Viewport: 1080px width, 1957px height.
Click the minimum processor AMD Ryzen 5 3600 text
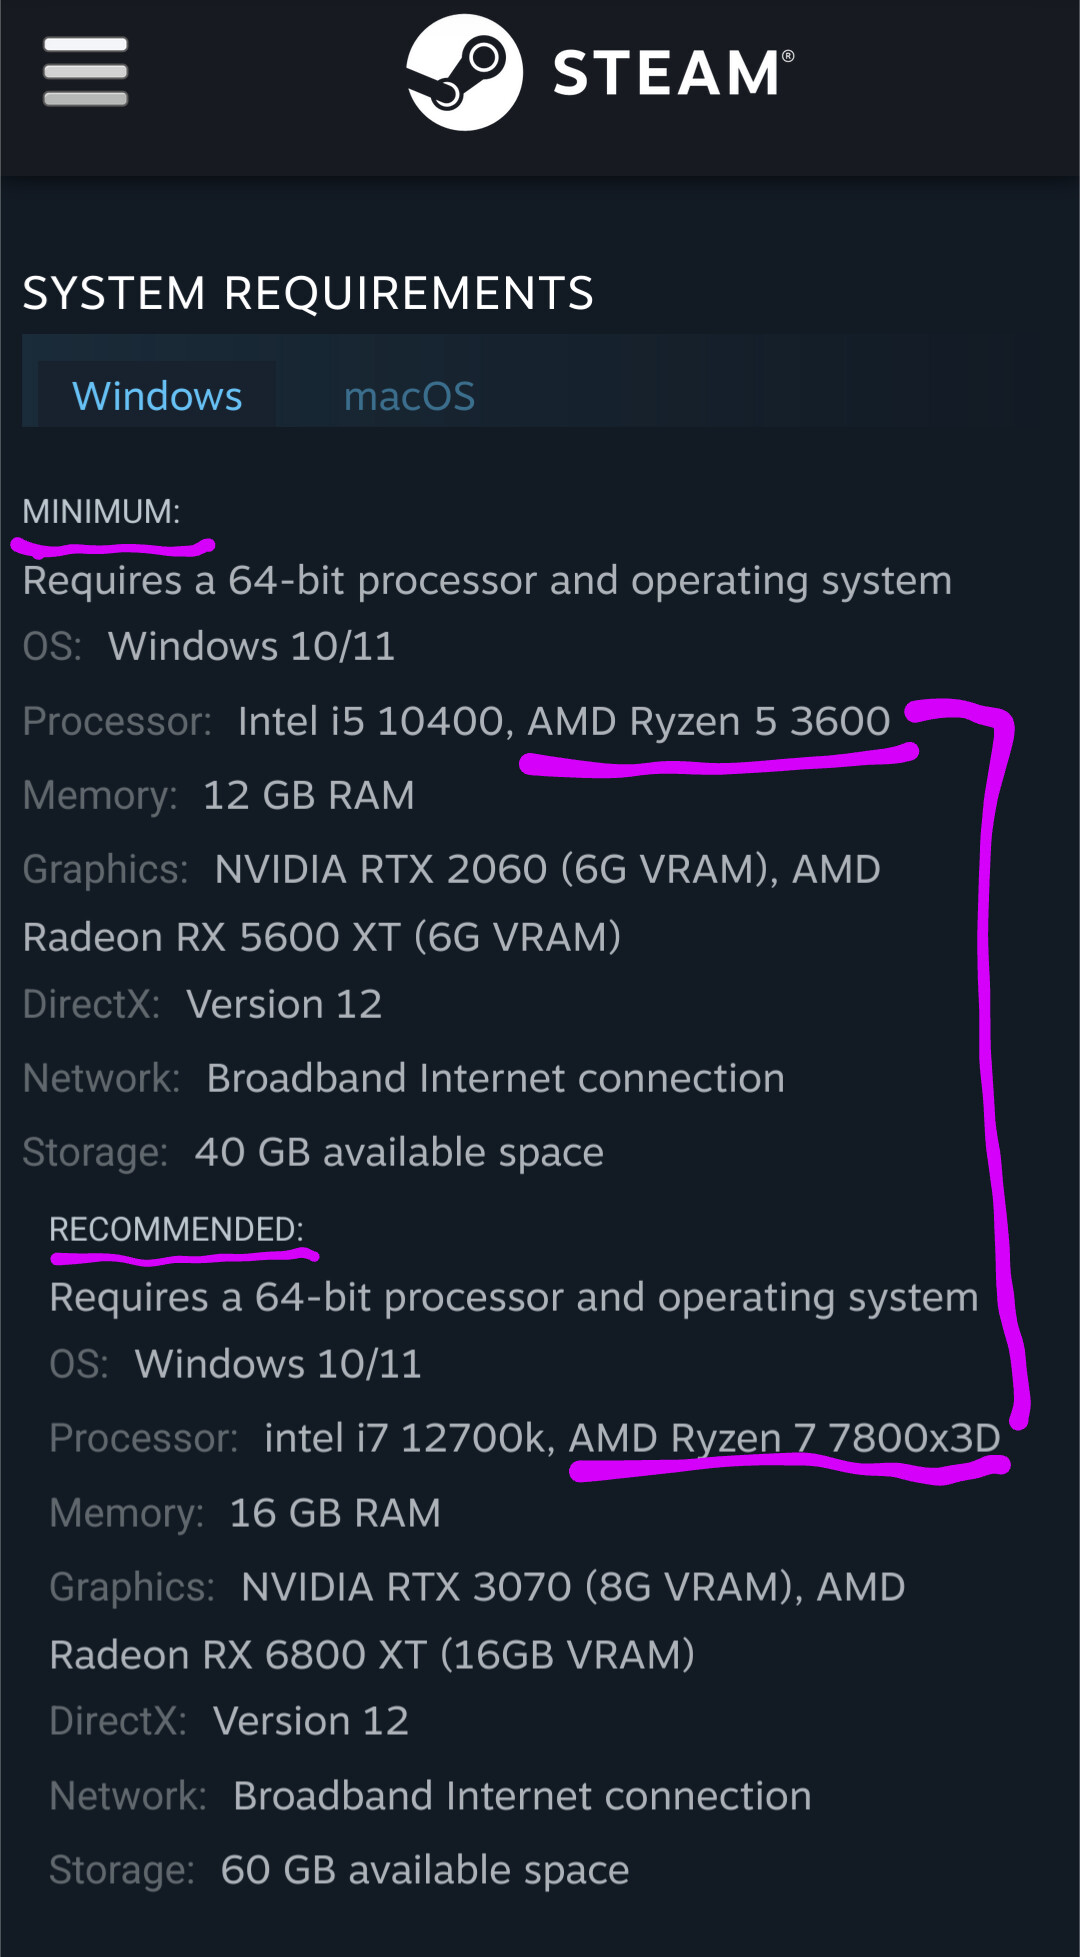pyautogui.click(x=708, y=721)
